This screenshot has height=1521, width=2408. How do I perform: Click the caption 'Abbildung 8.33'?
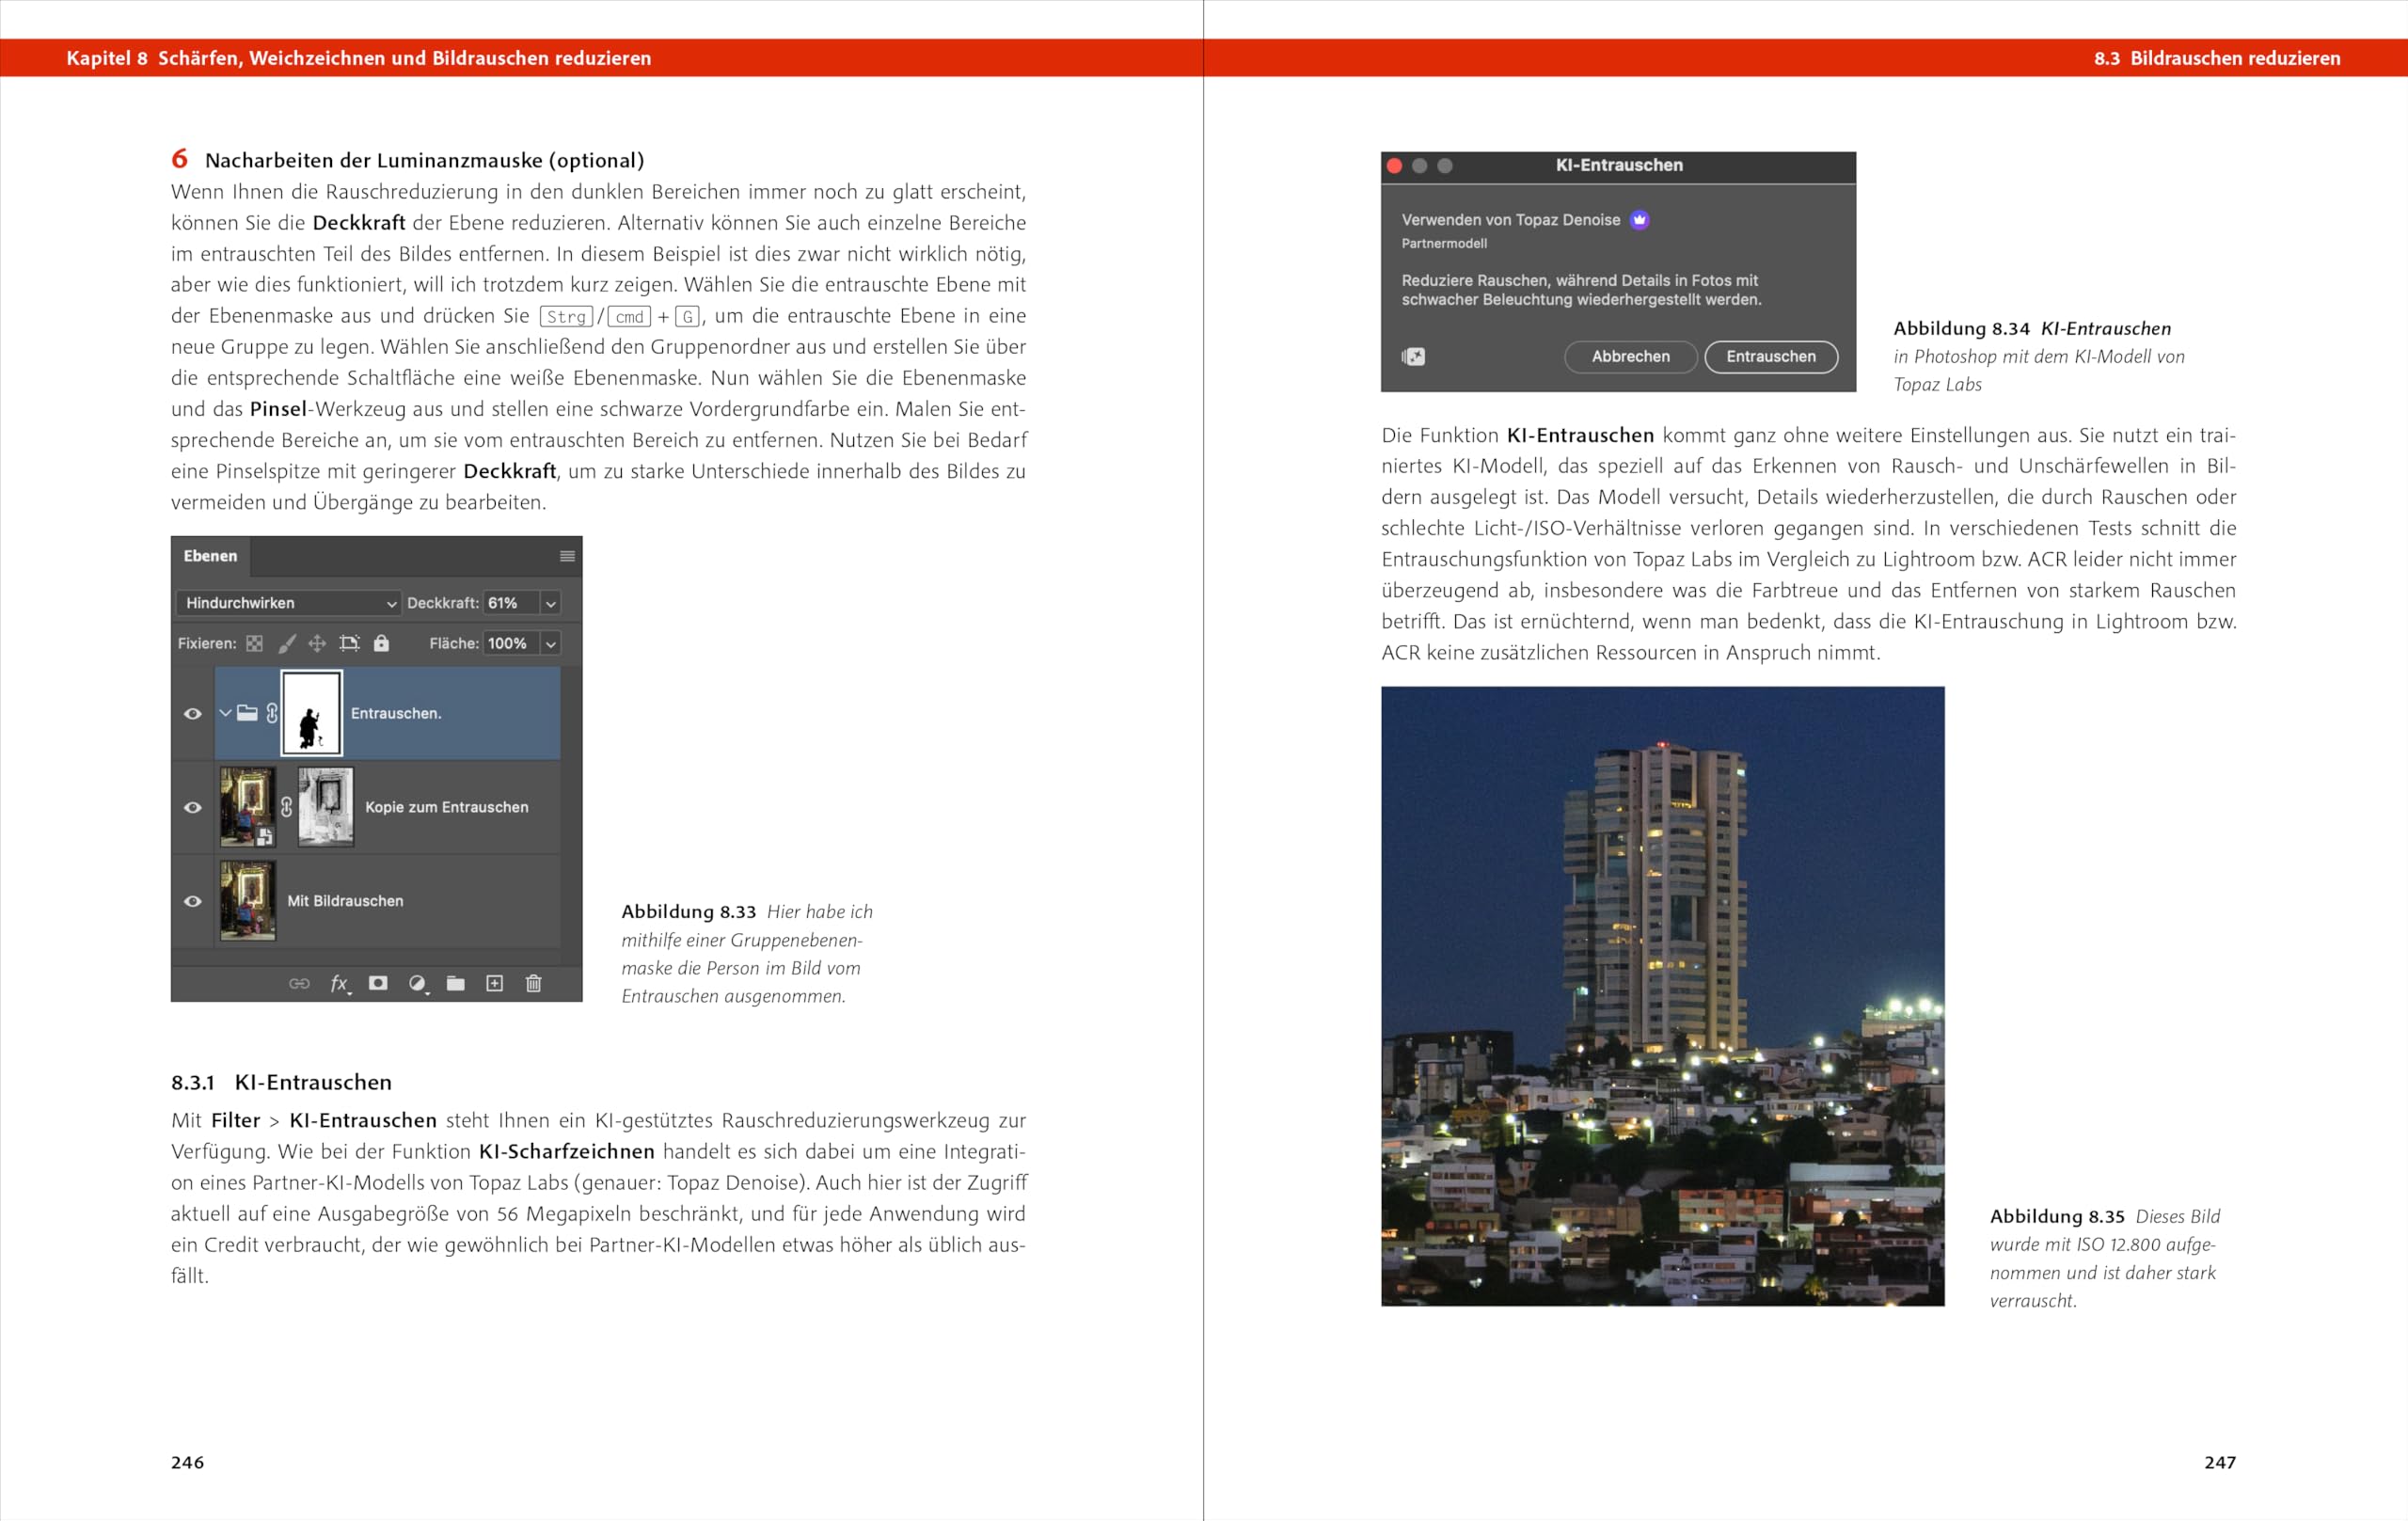click(x=688, y=912)
